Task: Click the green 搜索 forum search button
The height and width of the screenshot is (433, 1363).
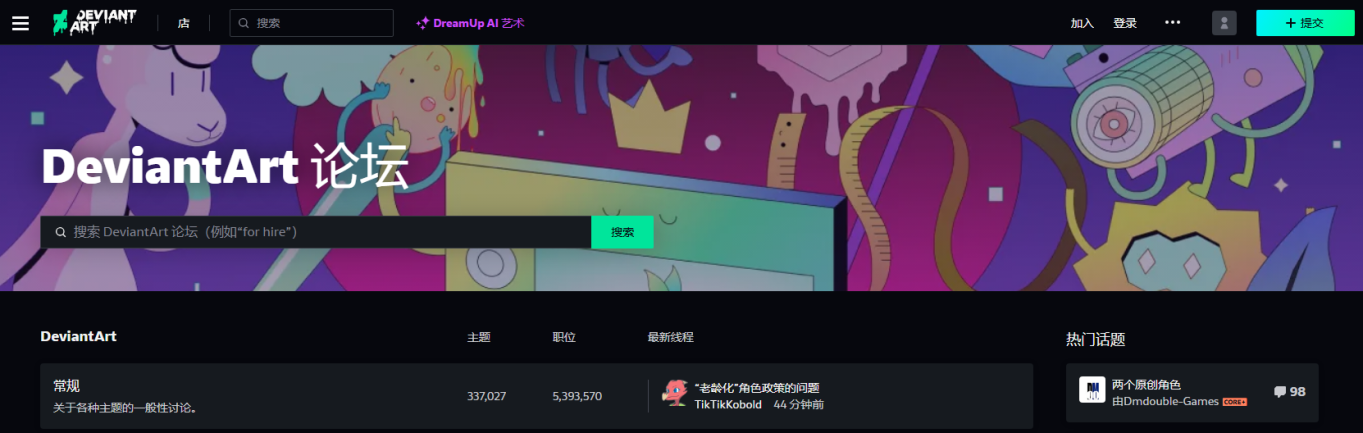Action: [622, 232]
